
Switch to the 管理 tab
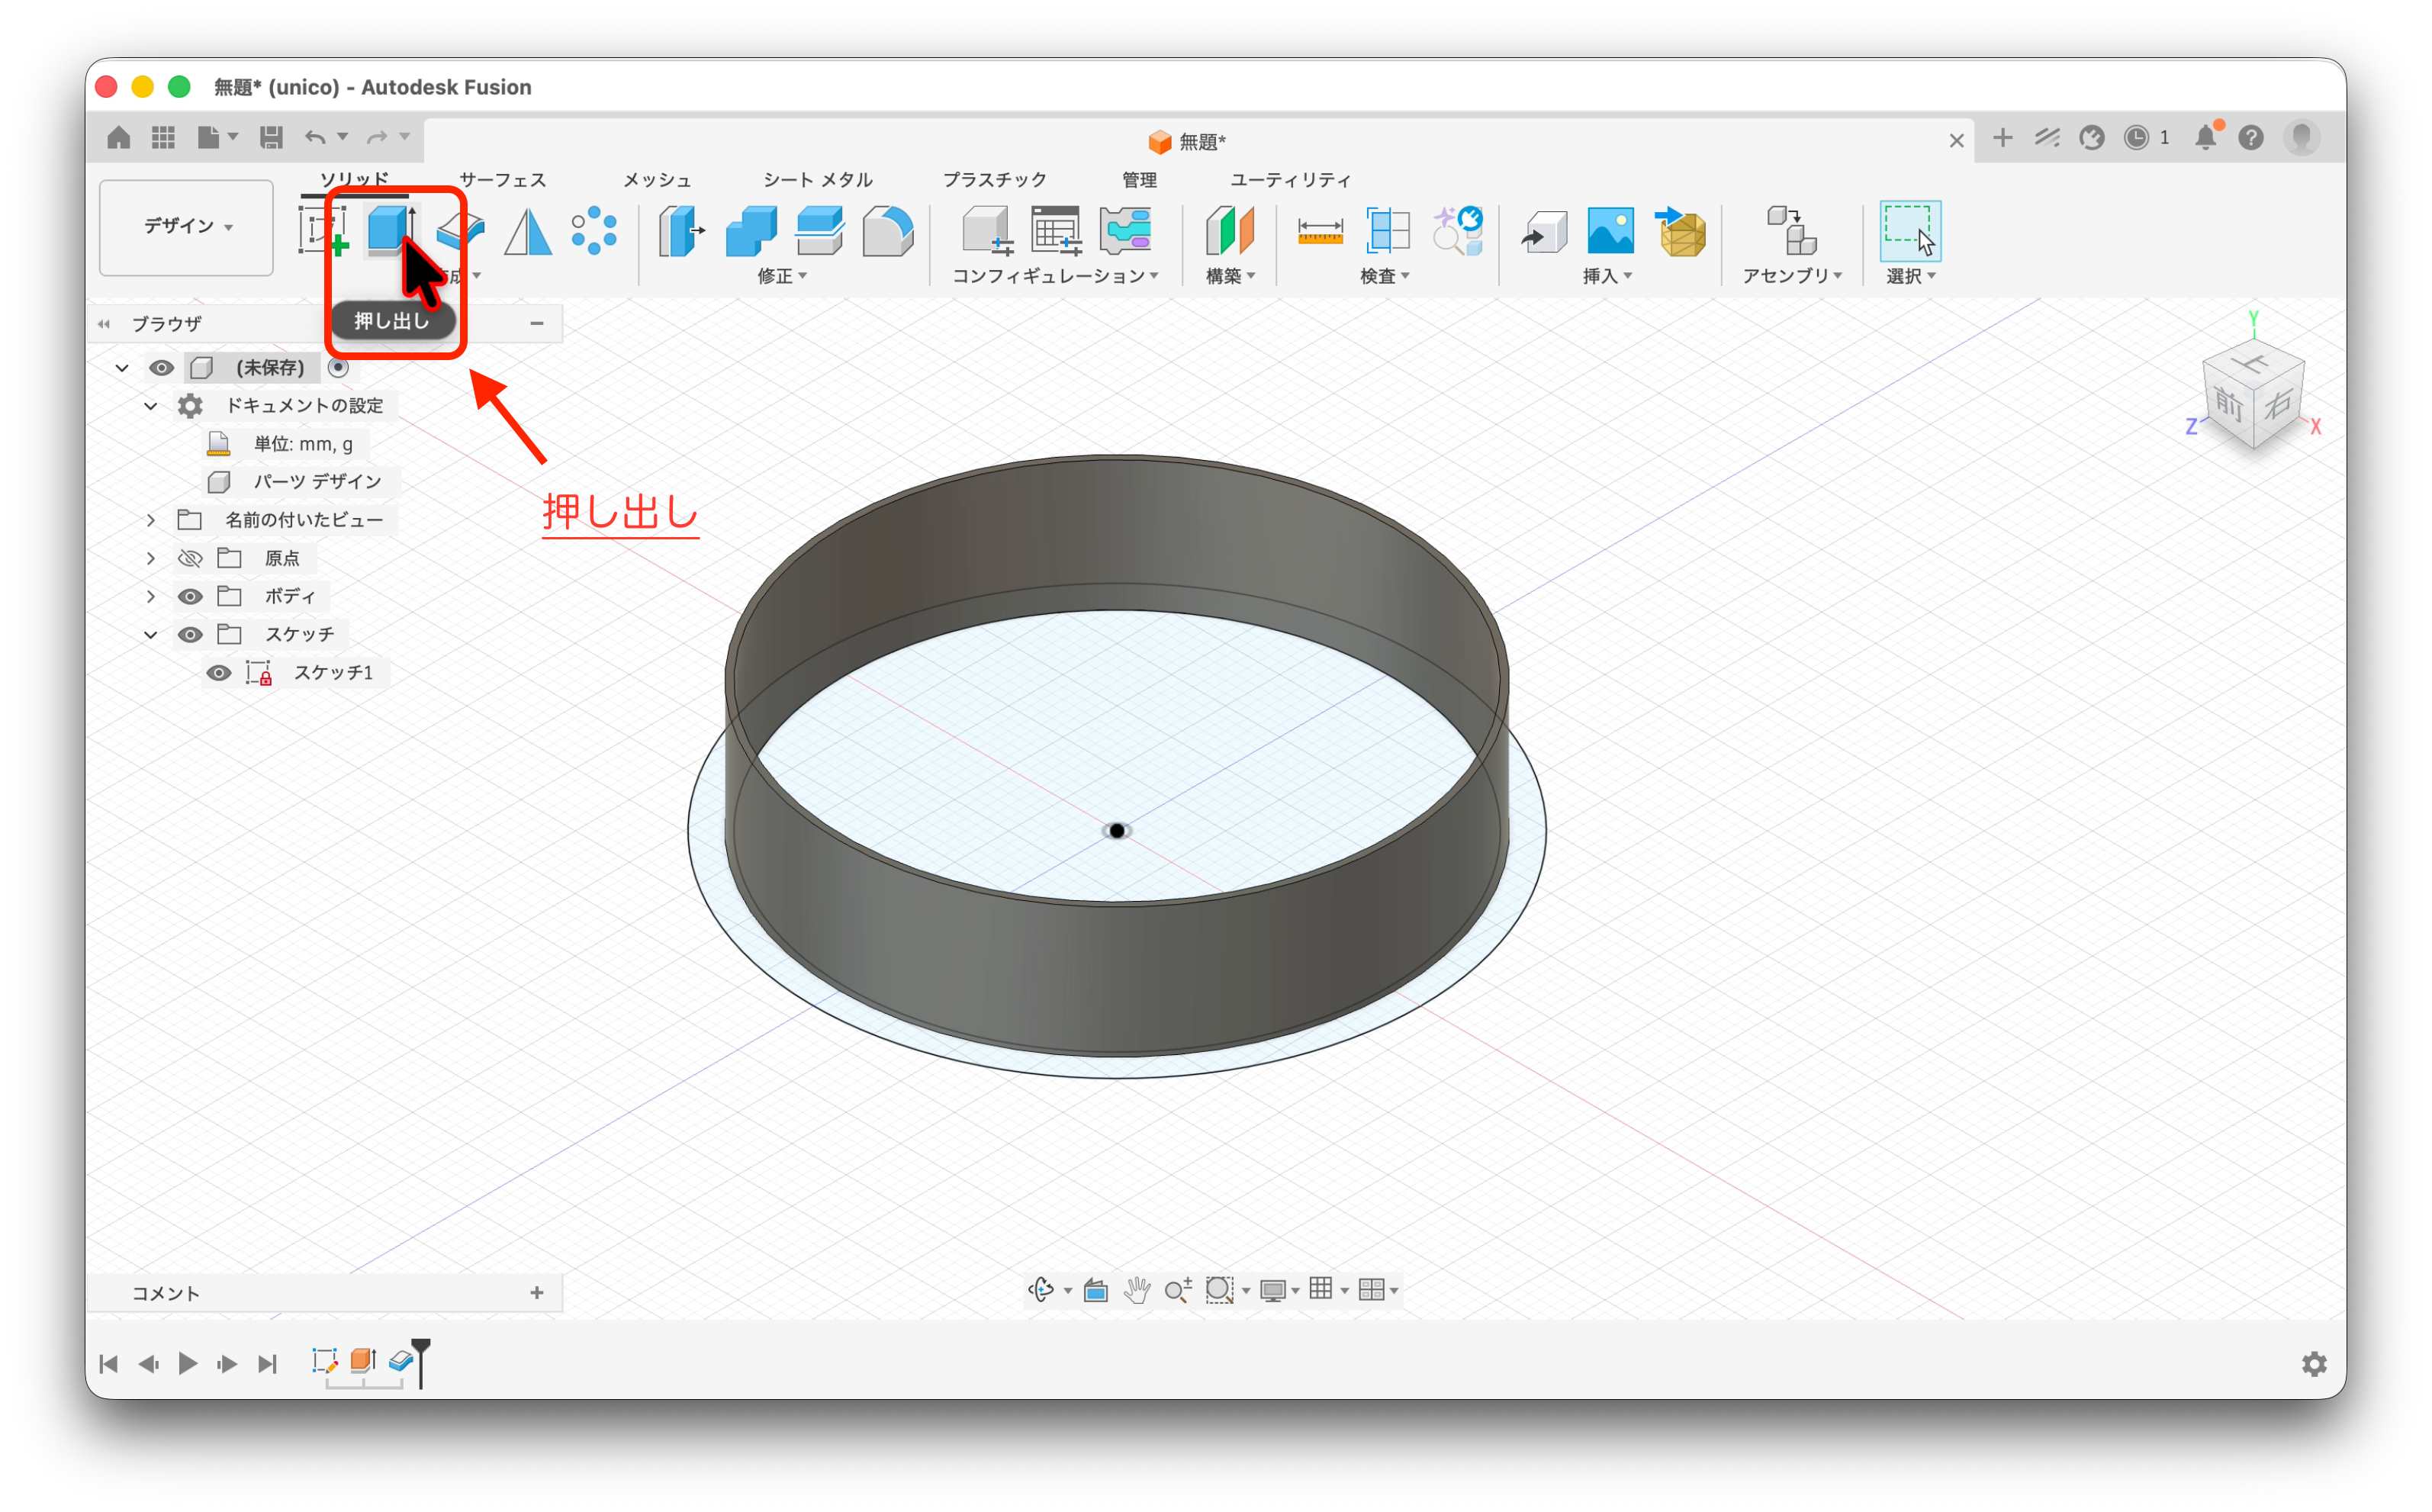[x=1139, y=180]
